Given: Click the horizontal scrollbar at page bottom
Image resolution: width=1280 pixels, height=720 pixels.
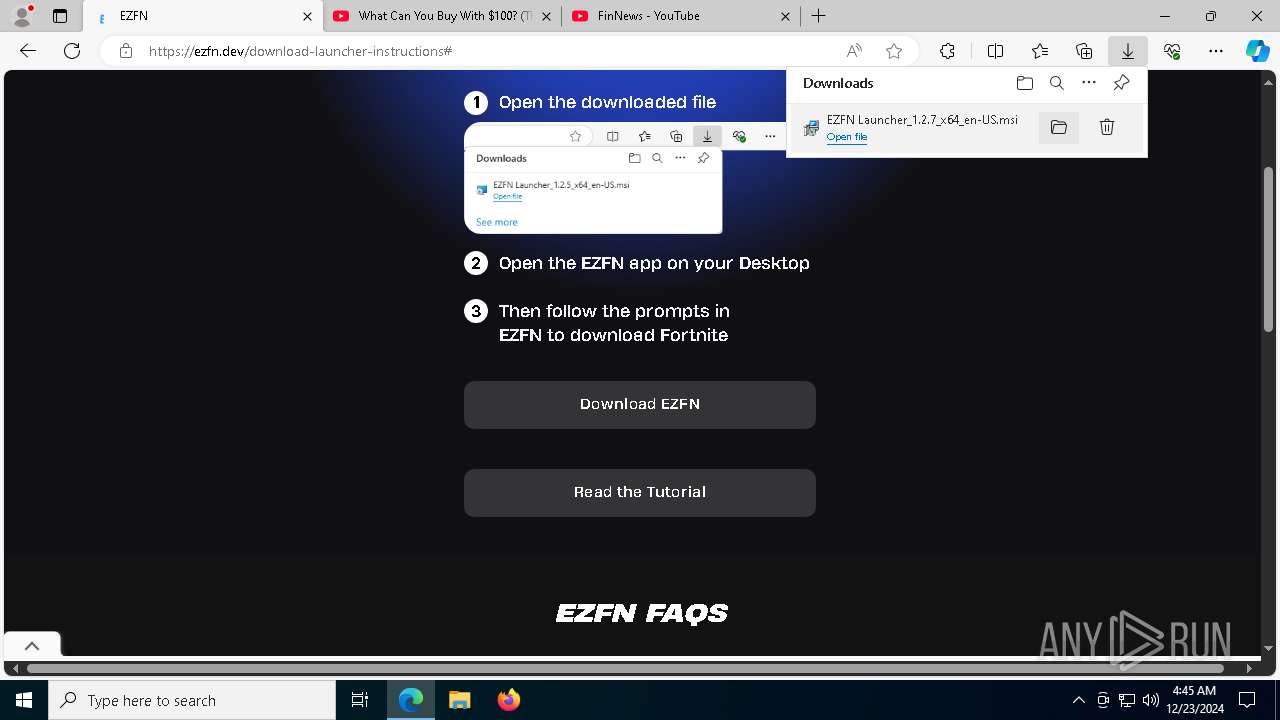Looking at the screenshot, I should [625, 668].
